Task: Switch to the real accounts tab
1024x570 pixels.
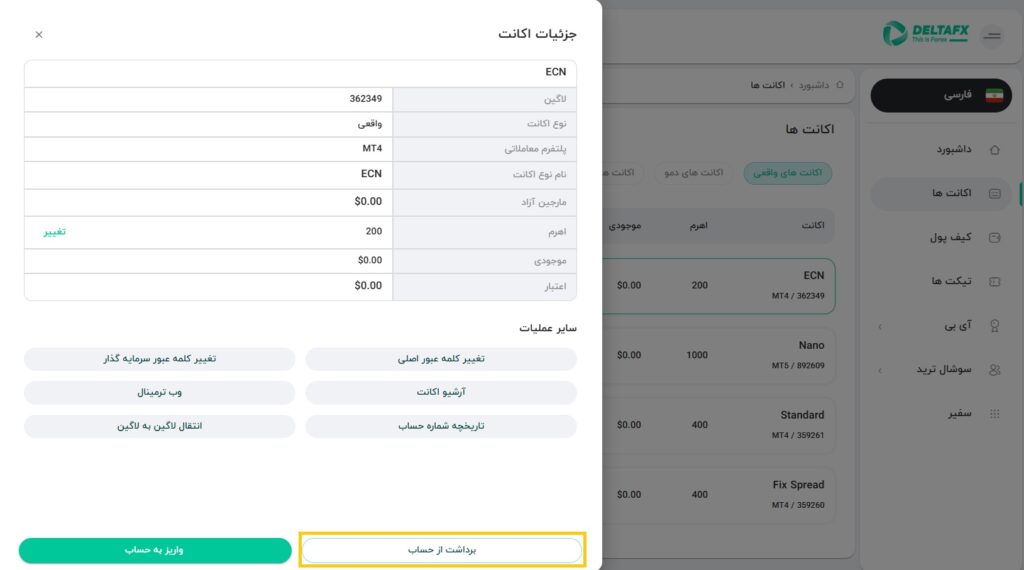Action: (788, 173)
